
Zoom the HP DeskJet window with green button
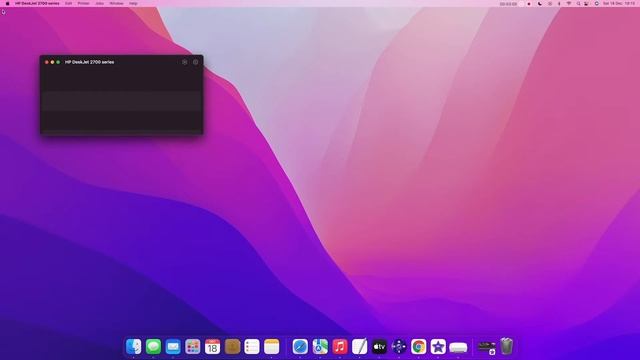tap(58, 62)
